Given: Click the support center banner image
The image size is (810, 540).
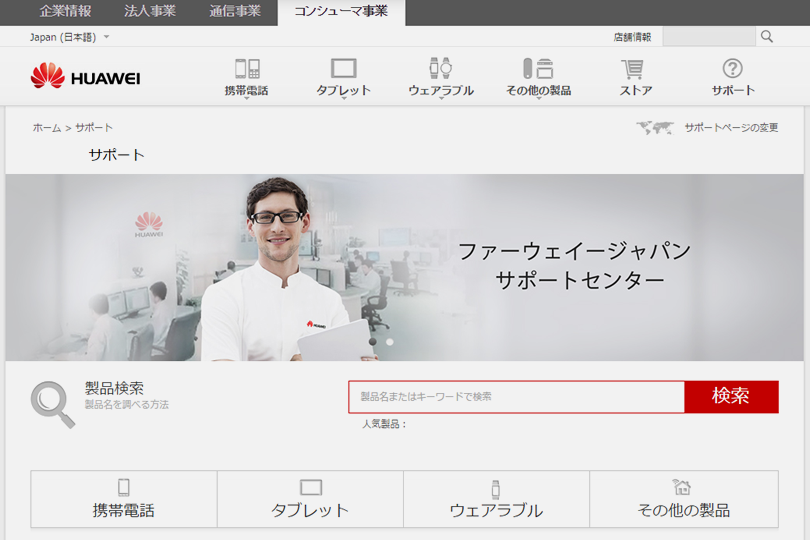Looking at the screenshot, I should (x=404, y=267).
